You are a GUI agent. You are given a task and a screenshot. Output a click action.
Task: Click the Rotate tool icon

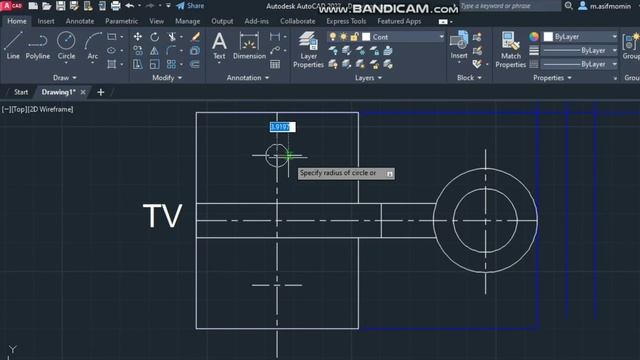154,37
